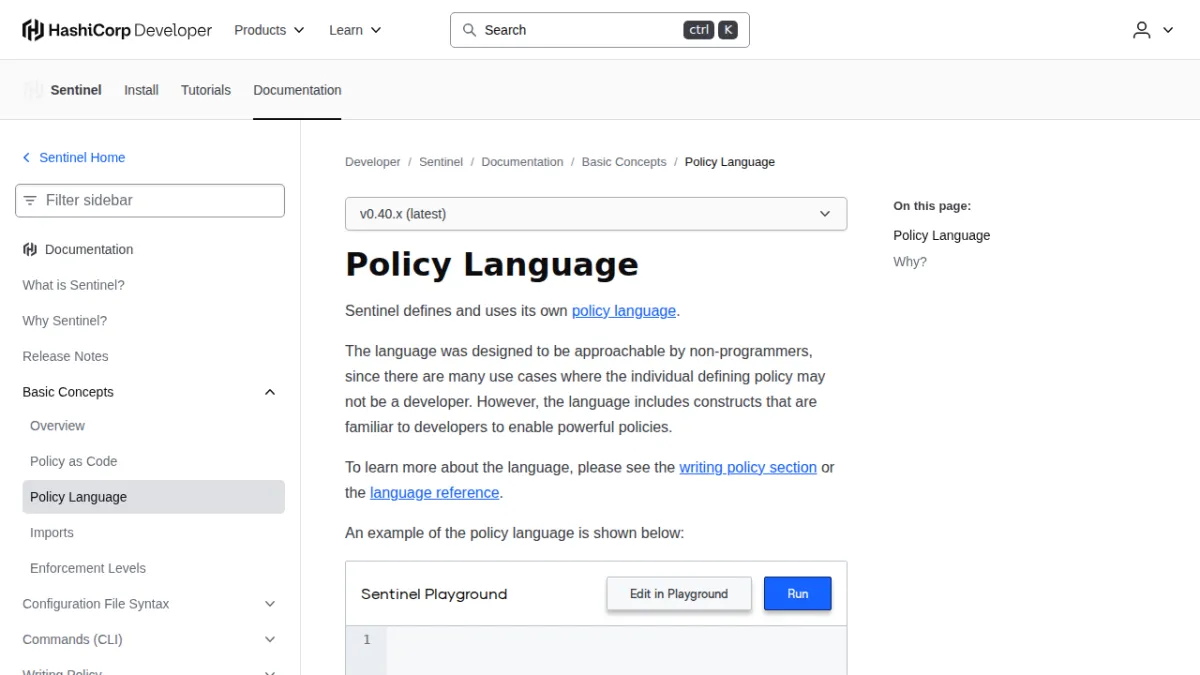
Task: Switch to the Tutorials tab
Action: click(x=206, y=90)
